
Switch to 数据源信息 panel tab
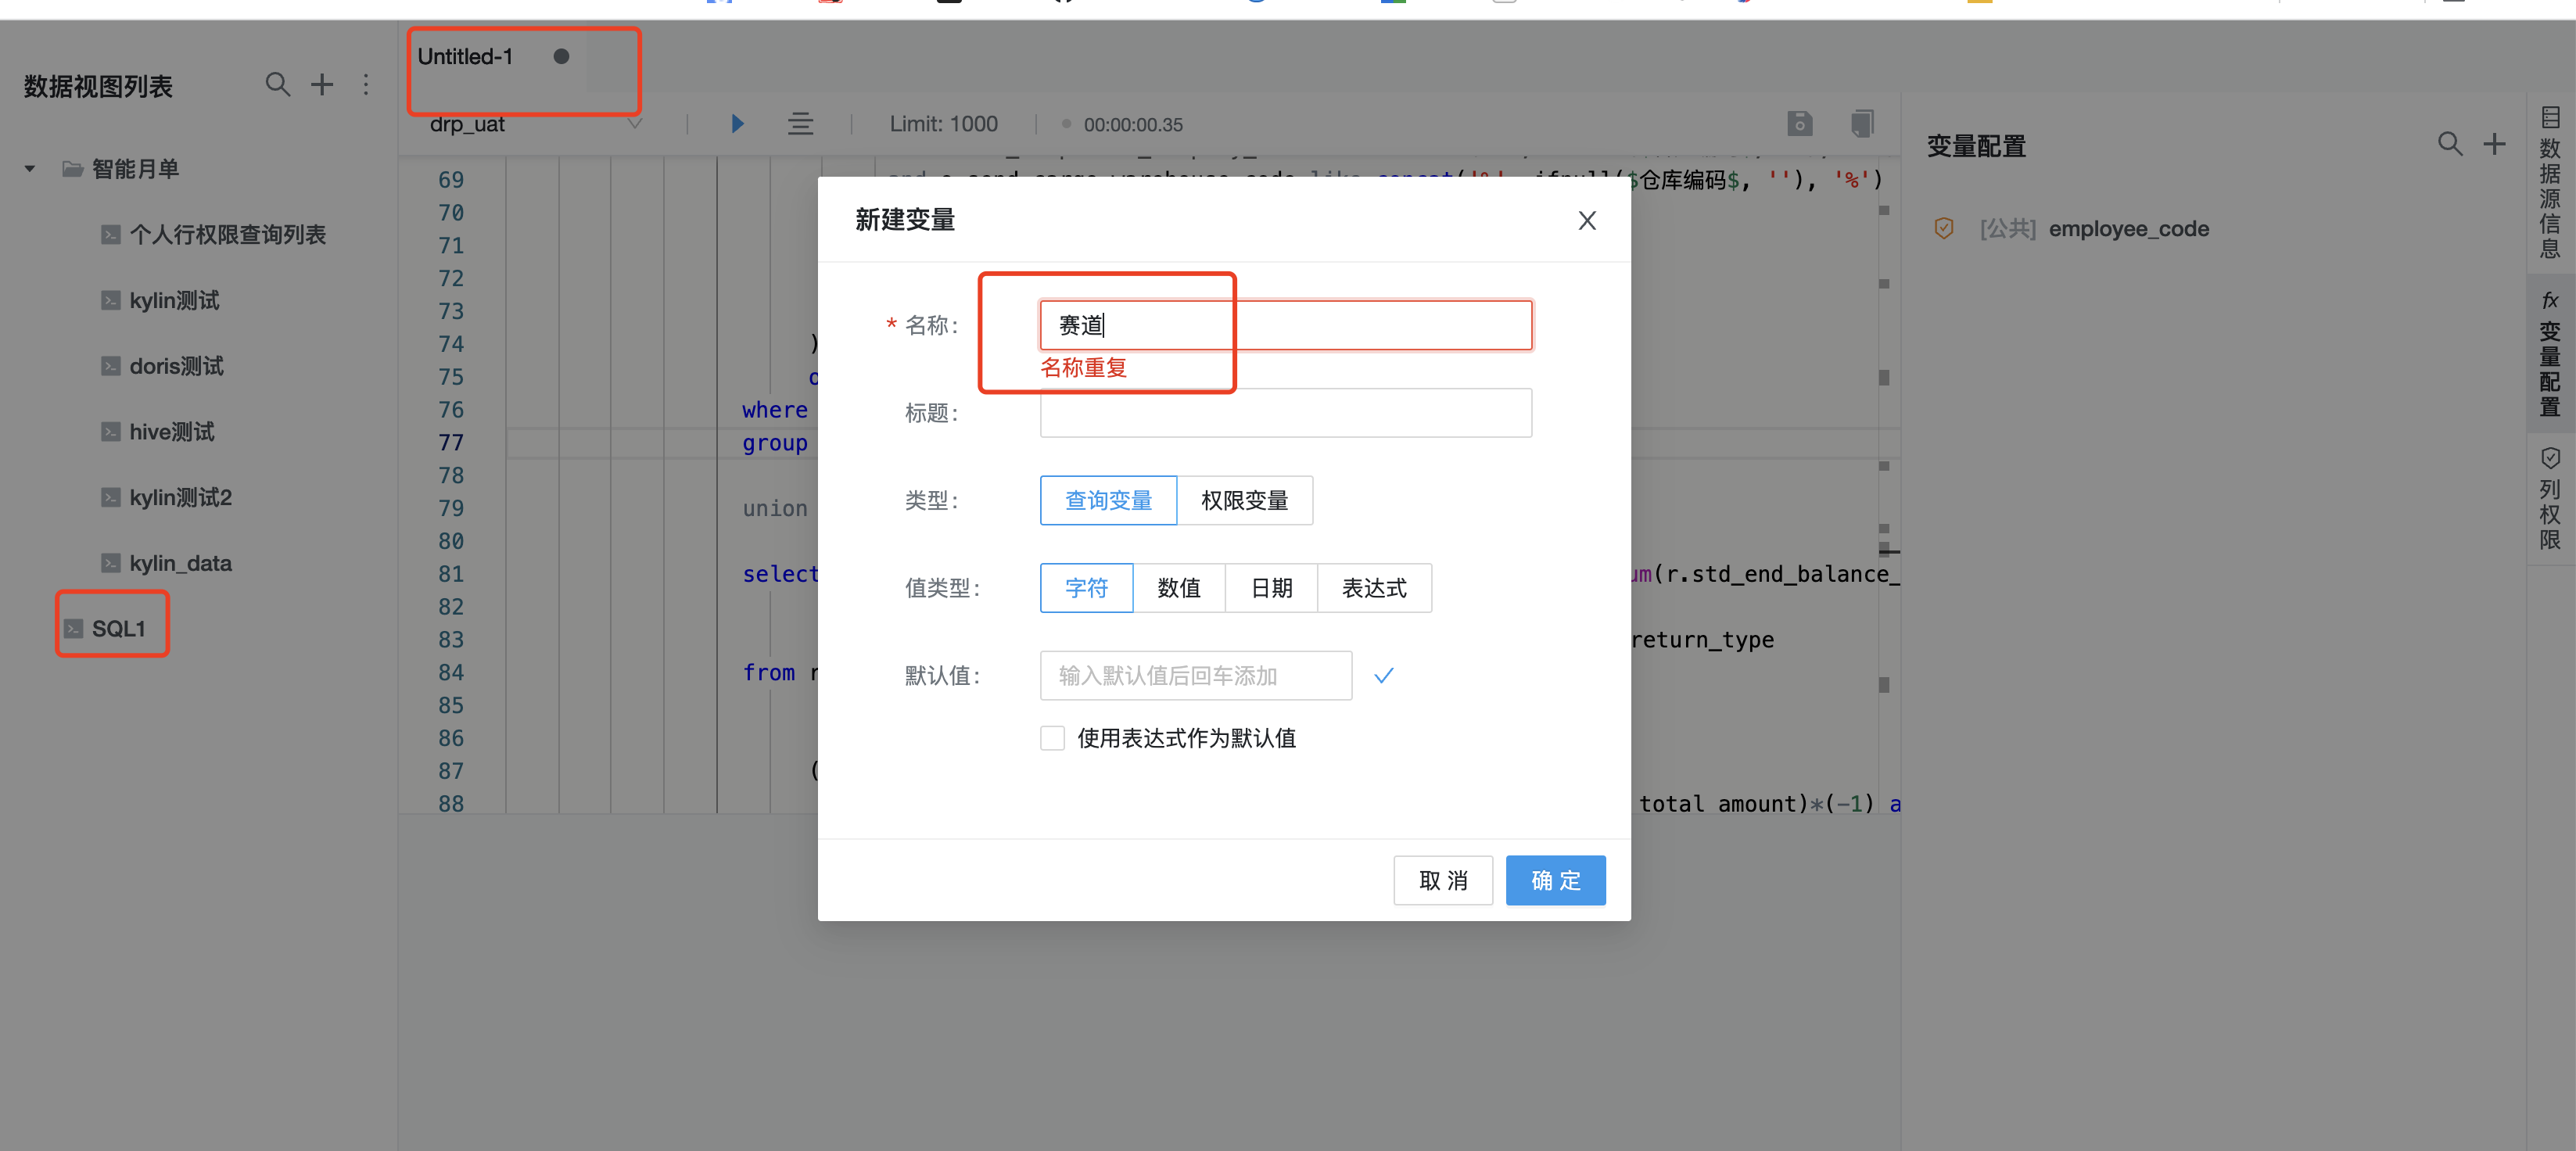pos(2550,195)
